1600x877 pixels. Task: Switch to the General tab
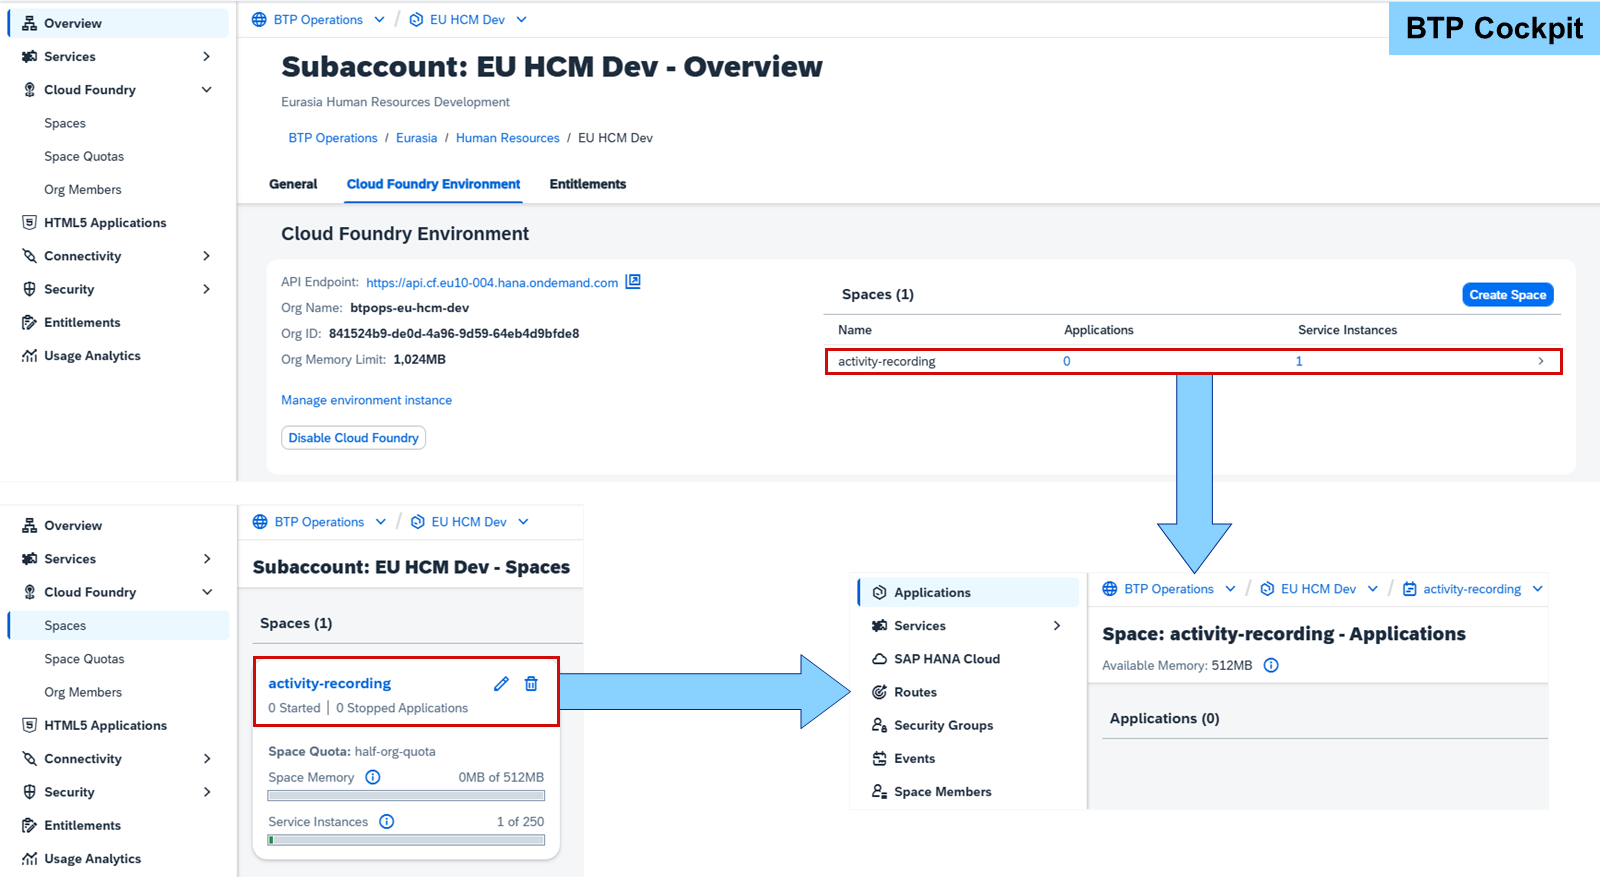tap(293, 184)
